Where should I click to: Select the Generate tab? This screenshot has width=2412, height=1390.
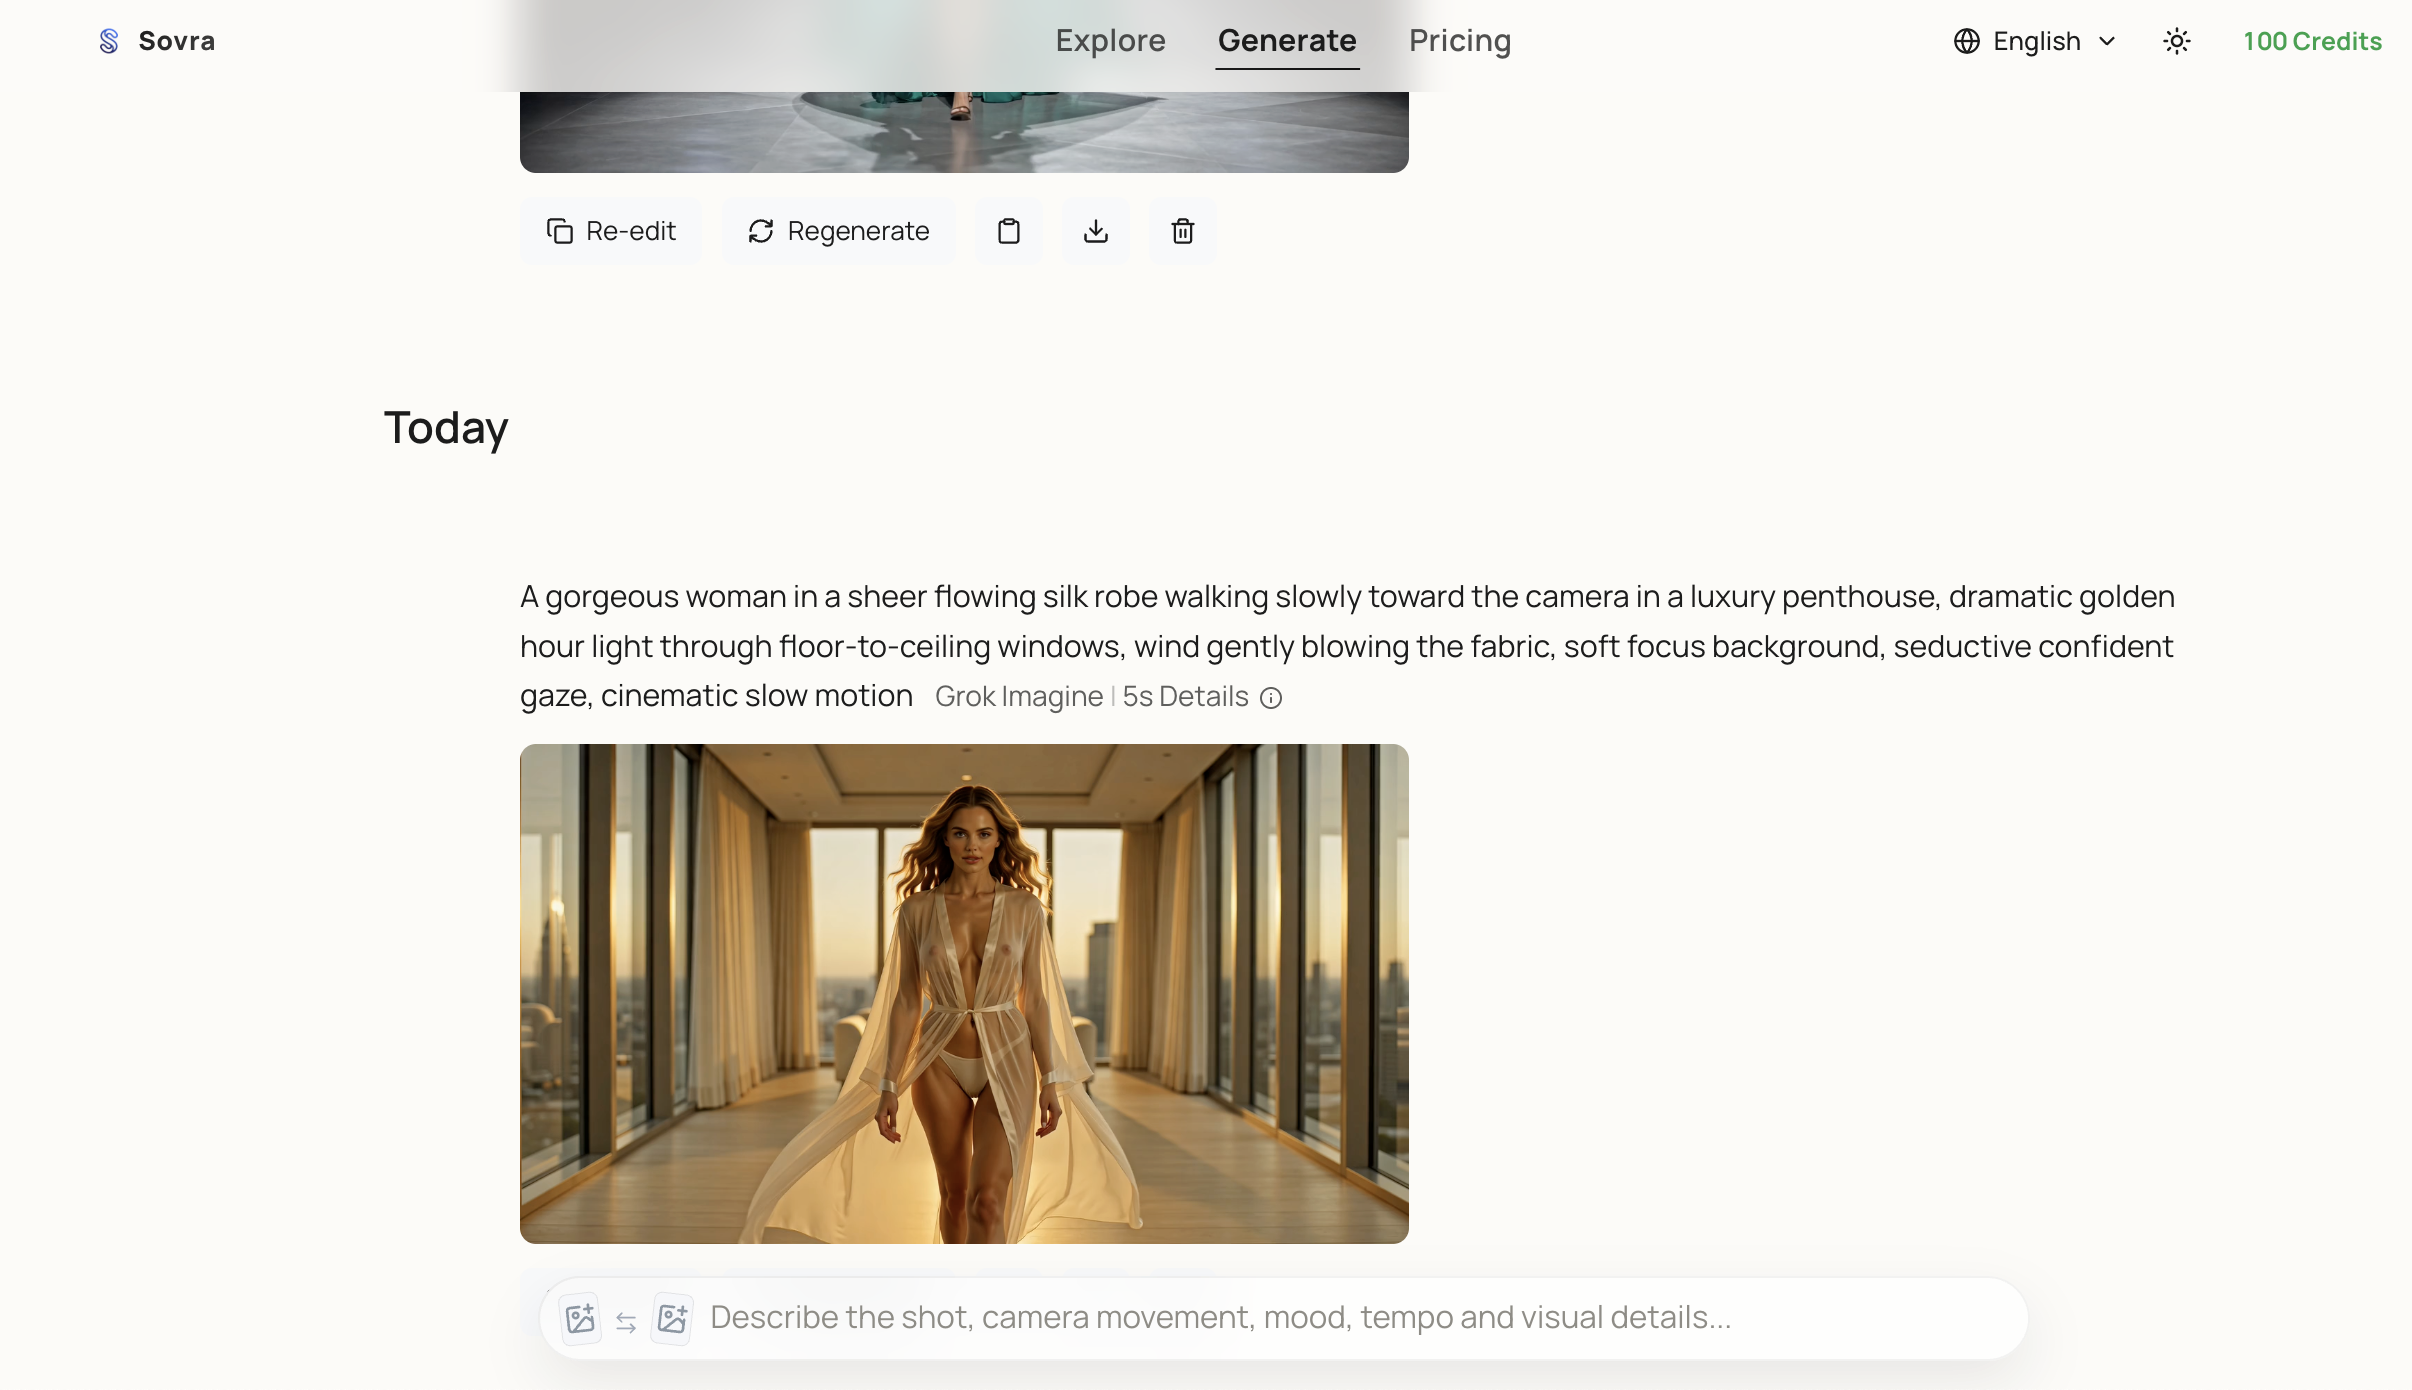click(x=1287, y=40)
